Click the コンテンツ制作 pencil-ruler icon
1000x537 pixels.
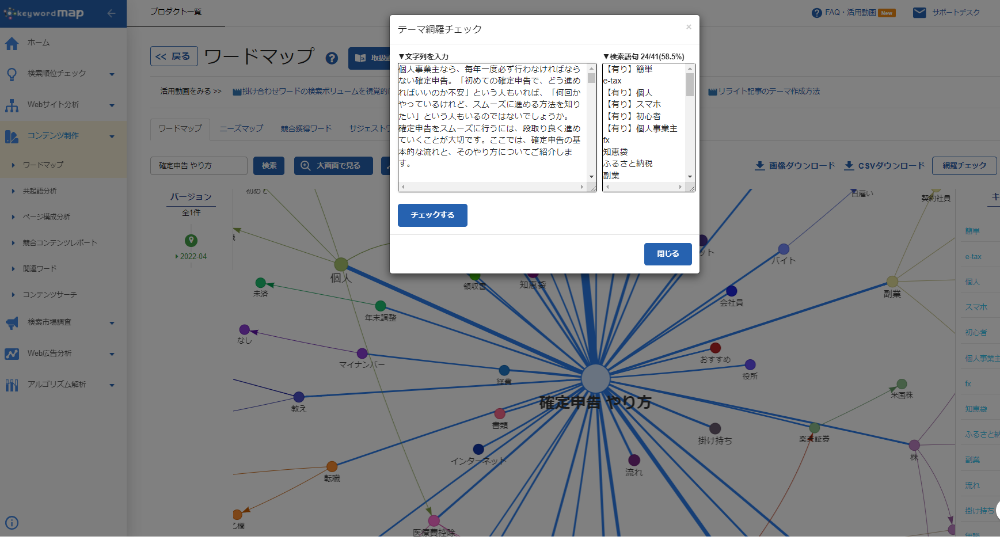(x=11, y=136)
